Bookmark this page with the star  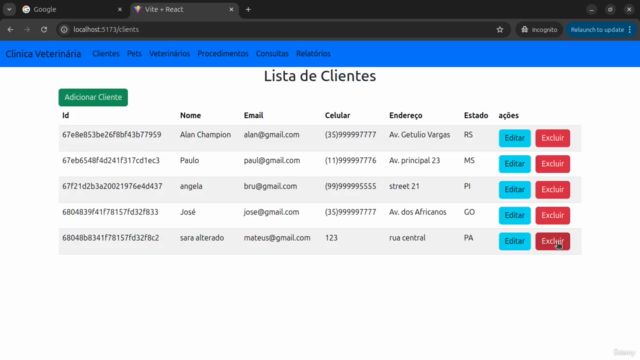click(x=500, y=29)
